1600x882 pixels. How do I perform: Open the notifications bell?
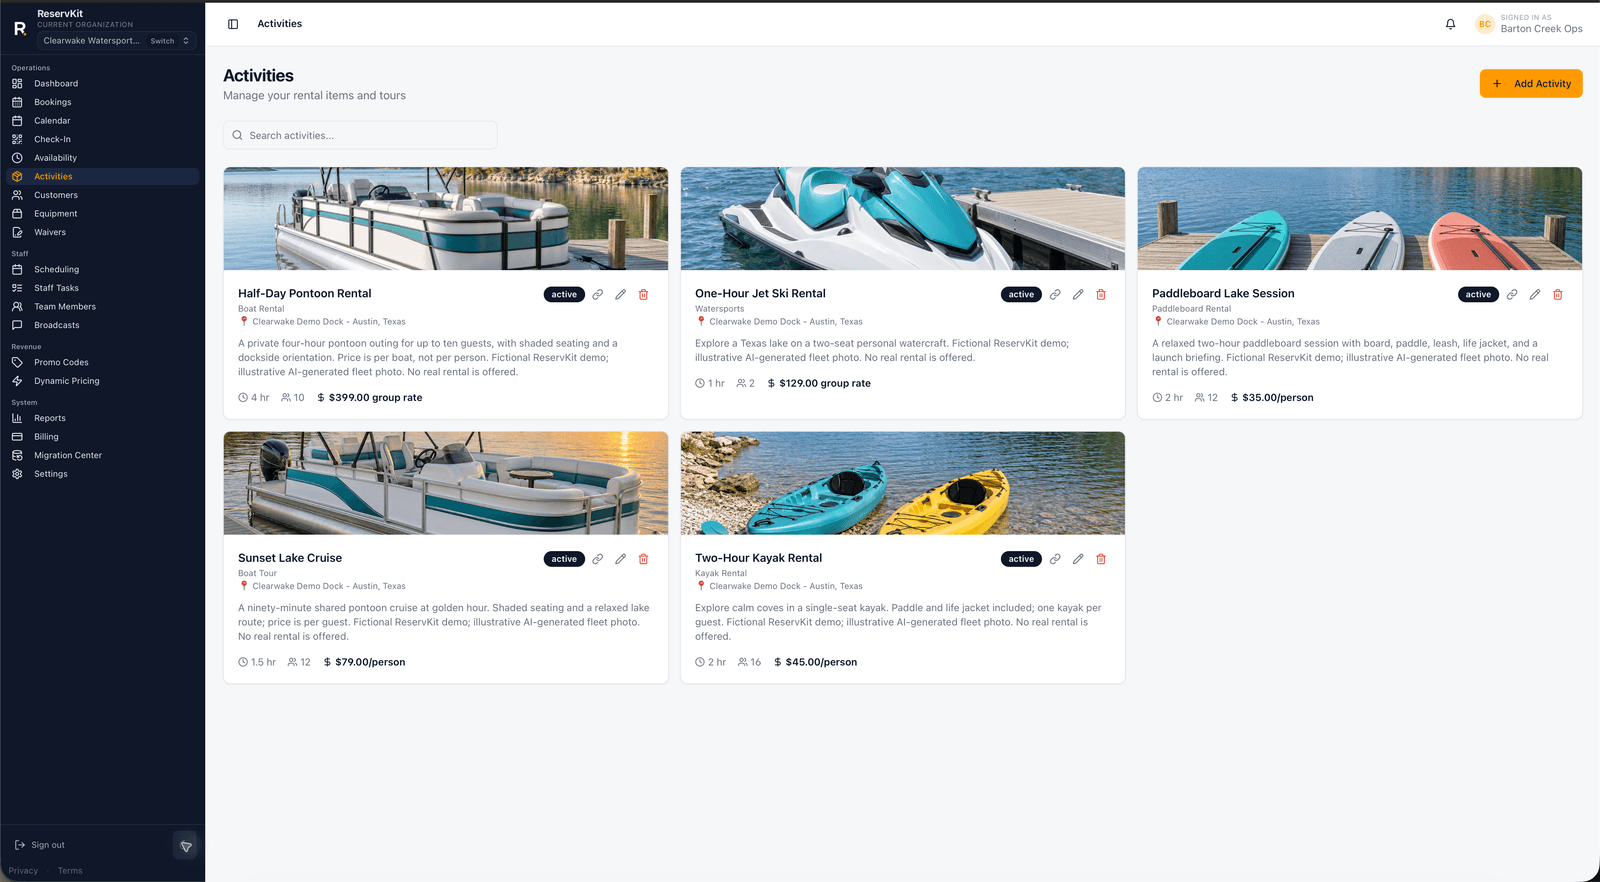pyautogui.click(x=1450, y=24)
